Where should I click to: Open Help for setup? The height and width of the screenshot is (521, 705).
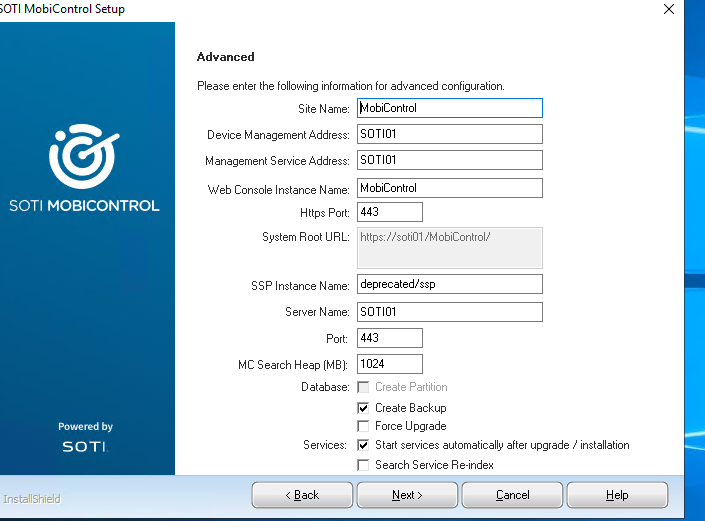point(617,495)
